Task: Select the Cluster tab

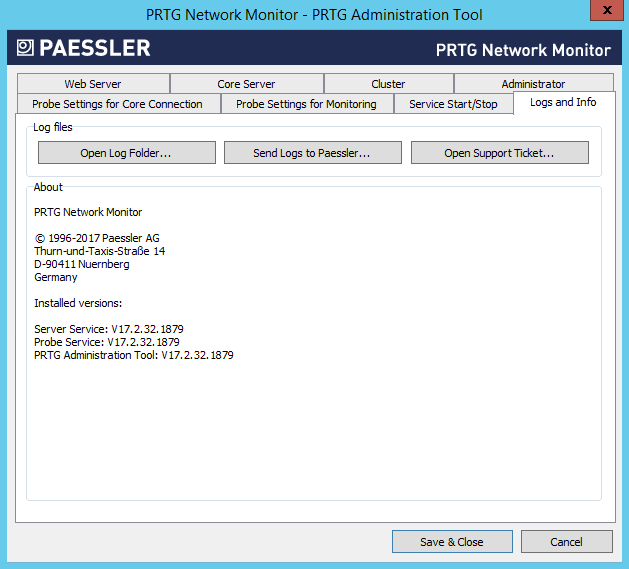Action: tap(388, 84)
